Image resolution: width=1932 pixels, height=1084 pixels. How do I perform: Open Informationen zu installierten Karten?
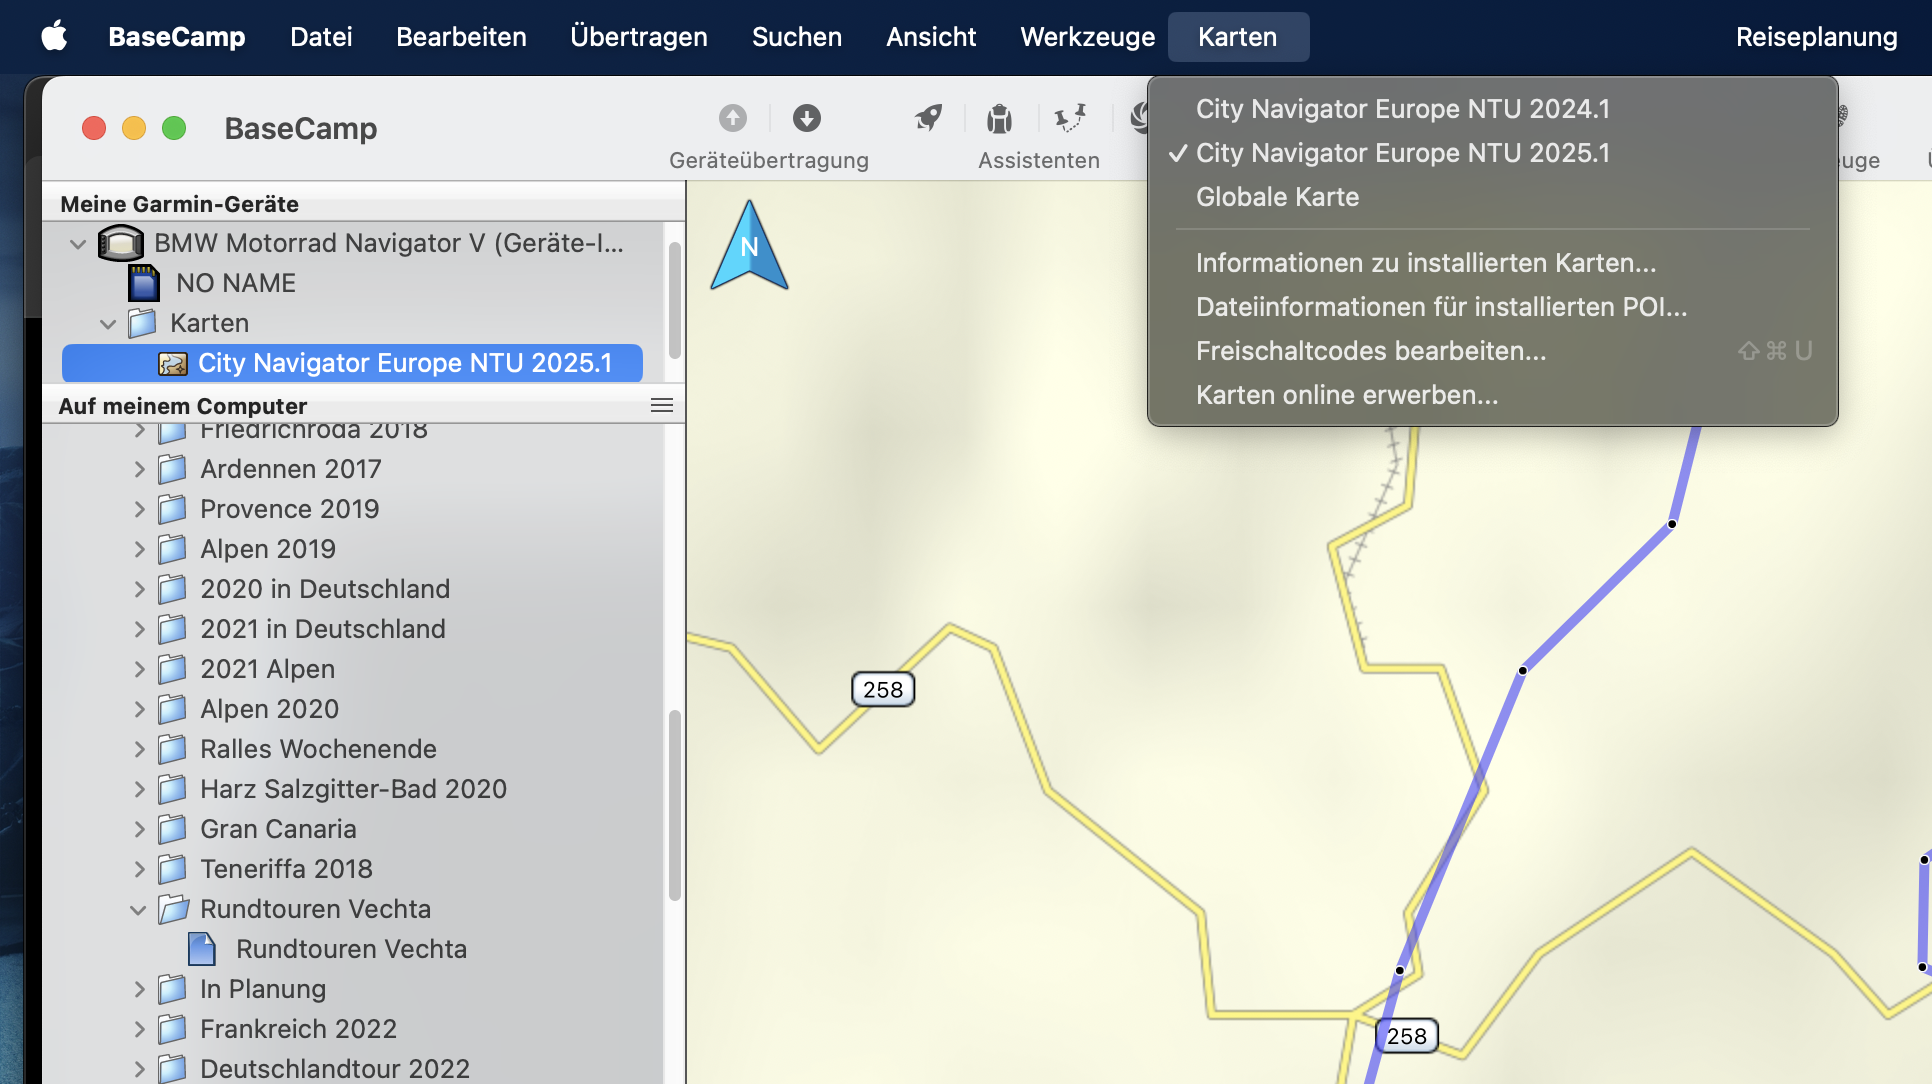point(1425,263)
